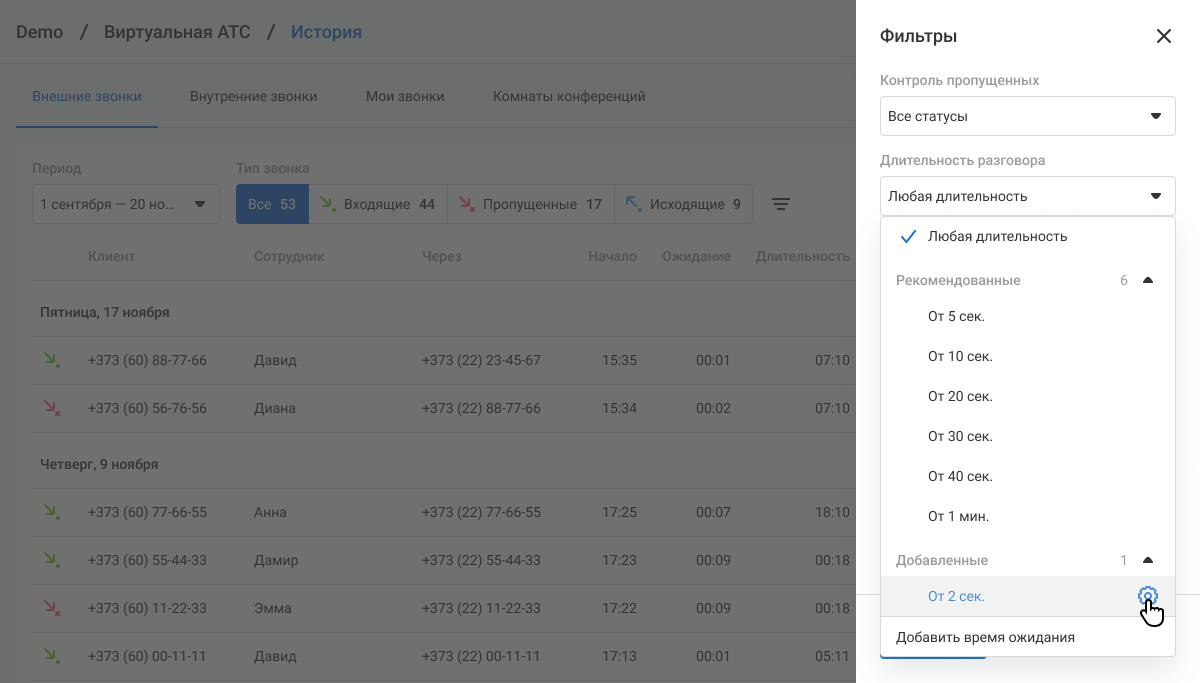Switch to the Внутренние звонки tab
1200x683 pixels.
253,97
